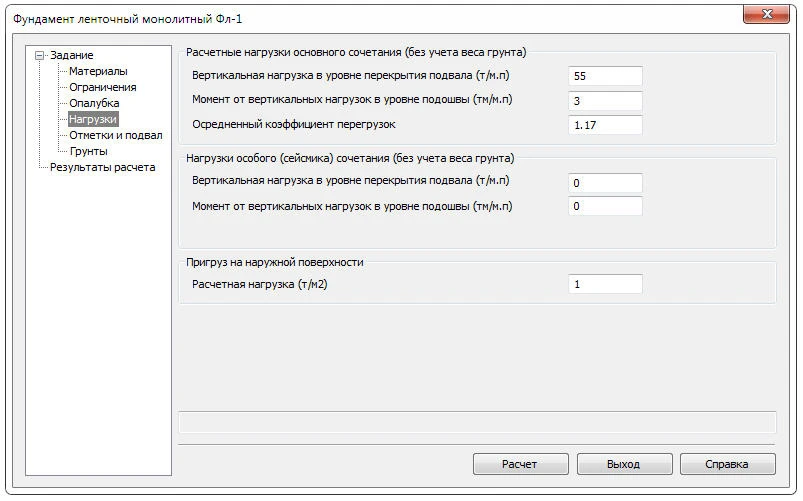Collapse the Задание tree node

[x=39, y=56]
